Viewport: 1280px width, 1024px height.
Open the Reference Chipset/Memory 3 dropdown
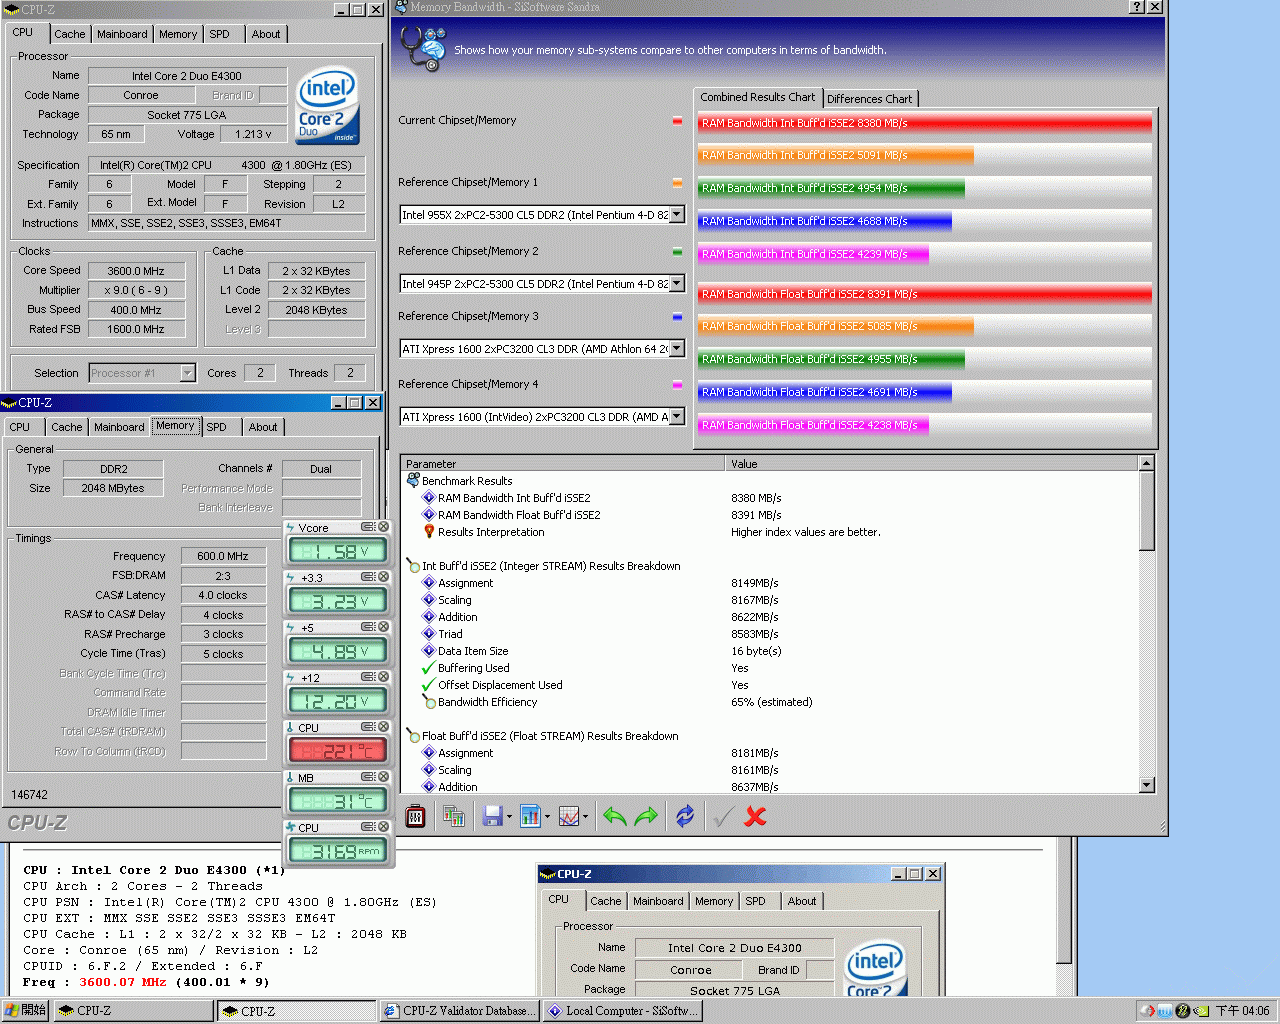(x=677, y=349)
